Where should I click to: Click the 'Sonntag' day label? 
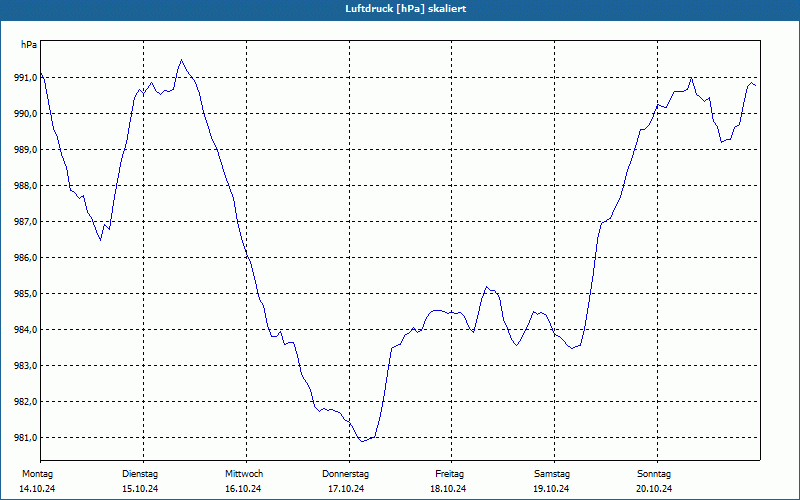click(x=654, y=474)
